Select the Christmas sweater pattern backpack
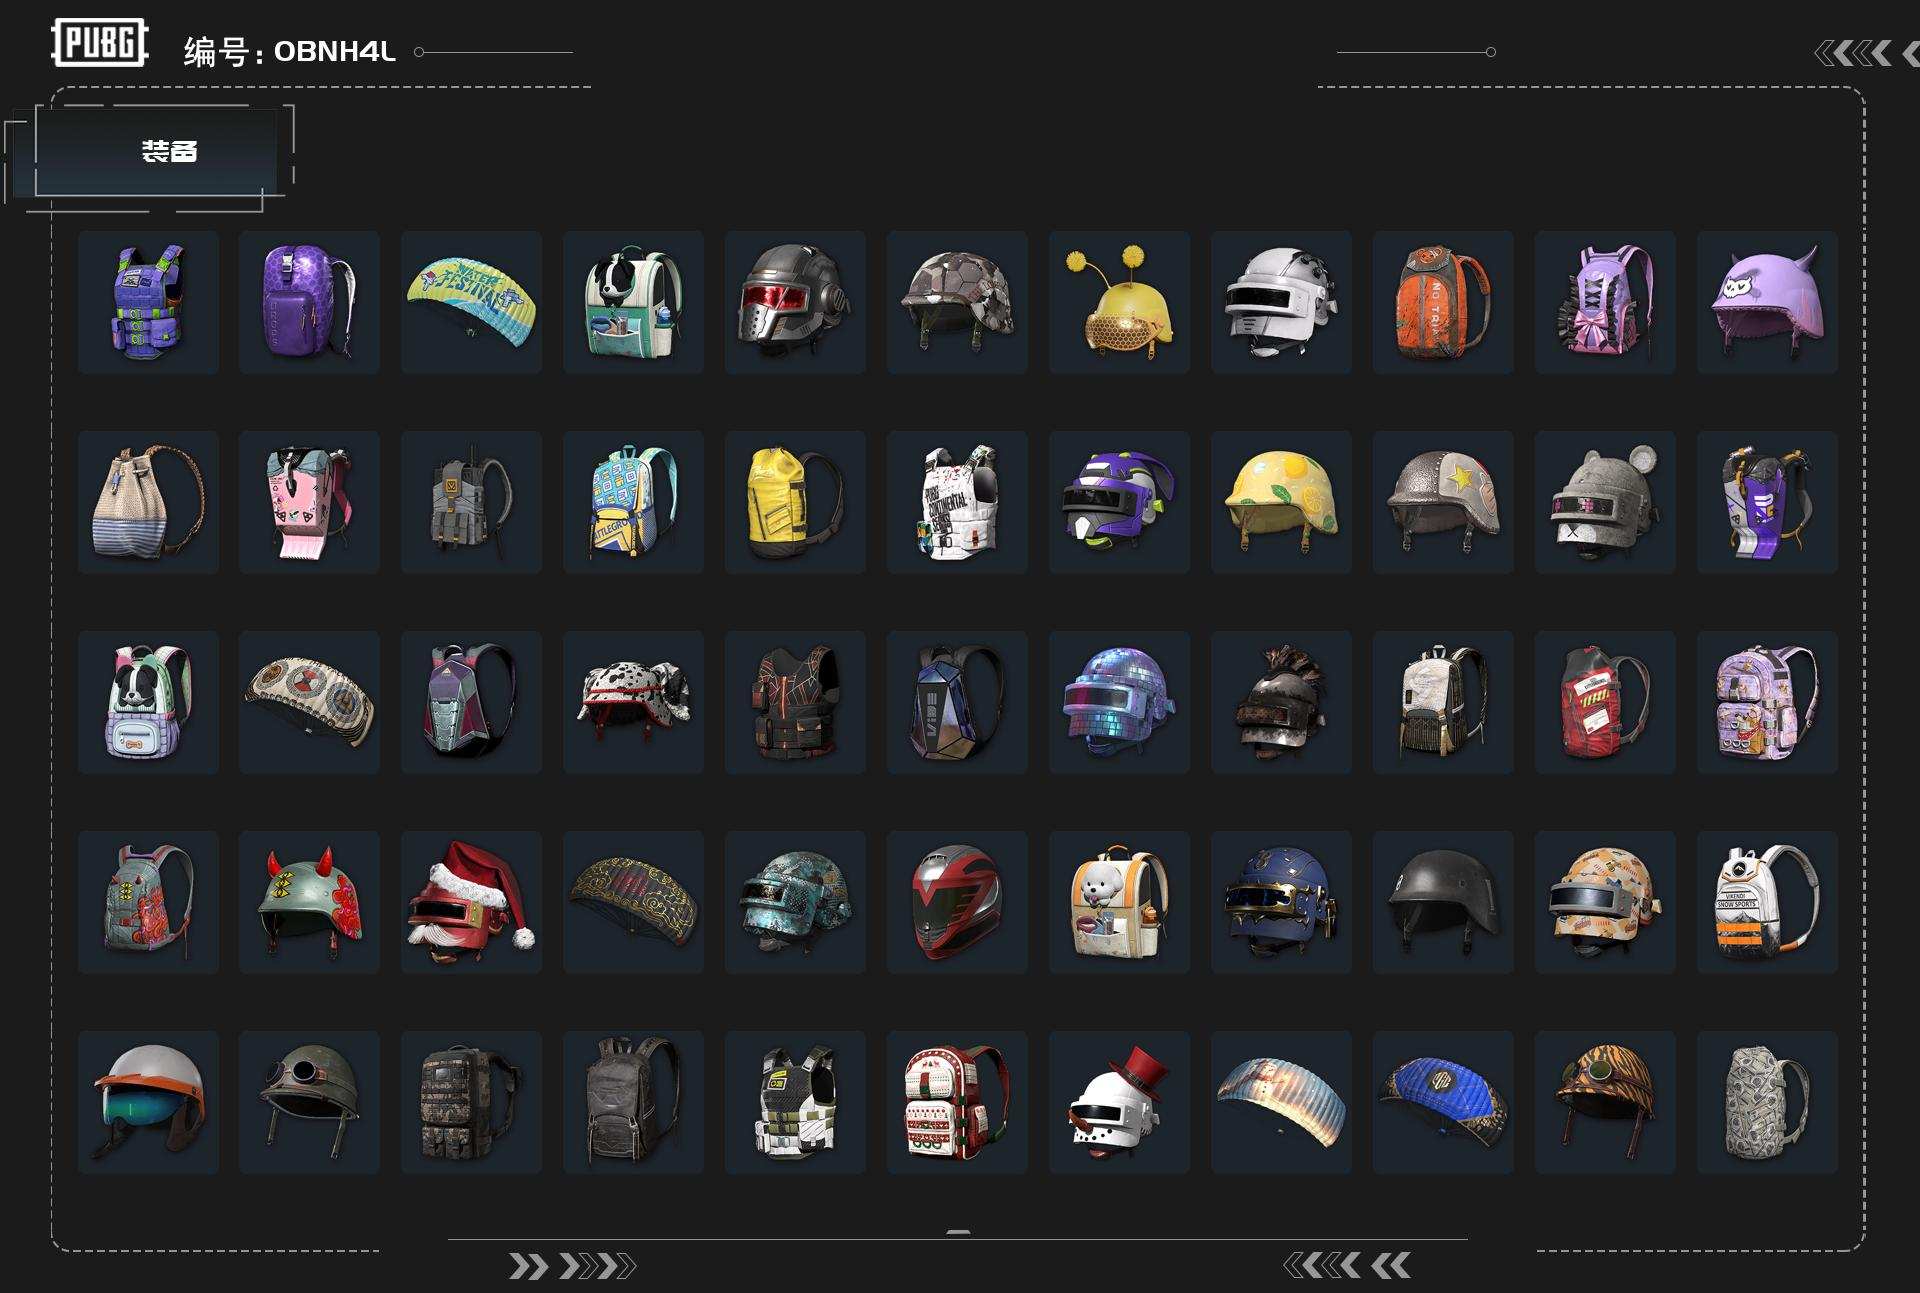This screenshot has height=1293, width=1920. point(957,1102)
